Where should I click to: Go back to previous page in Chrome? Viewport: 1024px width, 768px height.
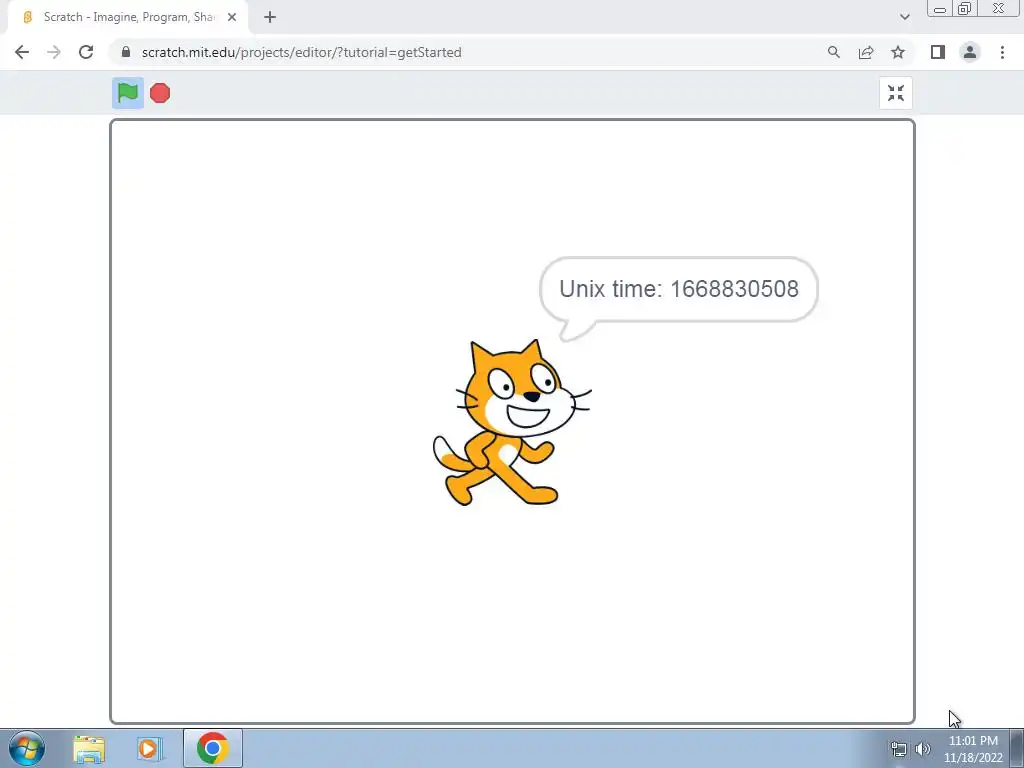22,52
